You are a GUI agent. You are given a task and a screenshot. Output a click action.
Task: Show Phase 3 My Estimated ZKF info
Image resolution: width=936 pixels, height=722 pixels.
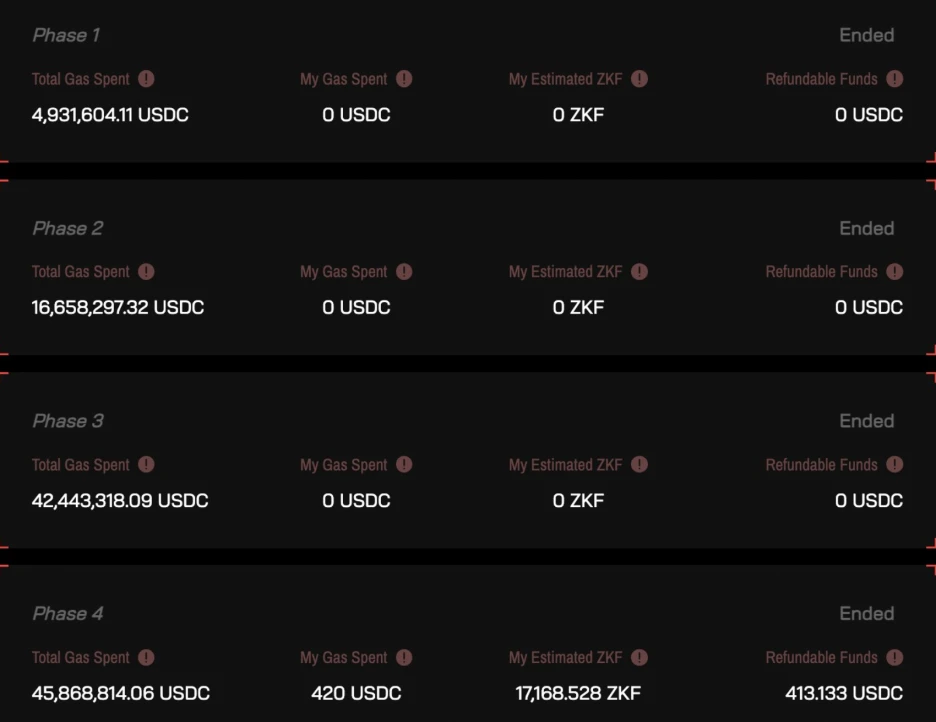click(x=639, y=465)
